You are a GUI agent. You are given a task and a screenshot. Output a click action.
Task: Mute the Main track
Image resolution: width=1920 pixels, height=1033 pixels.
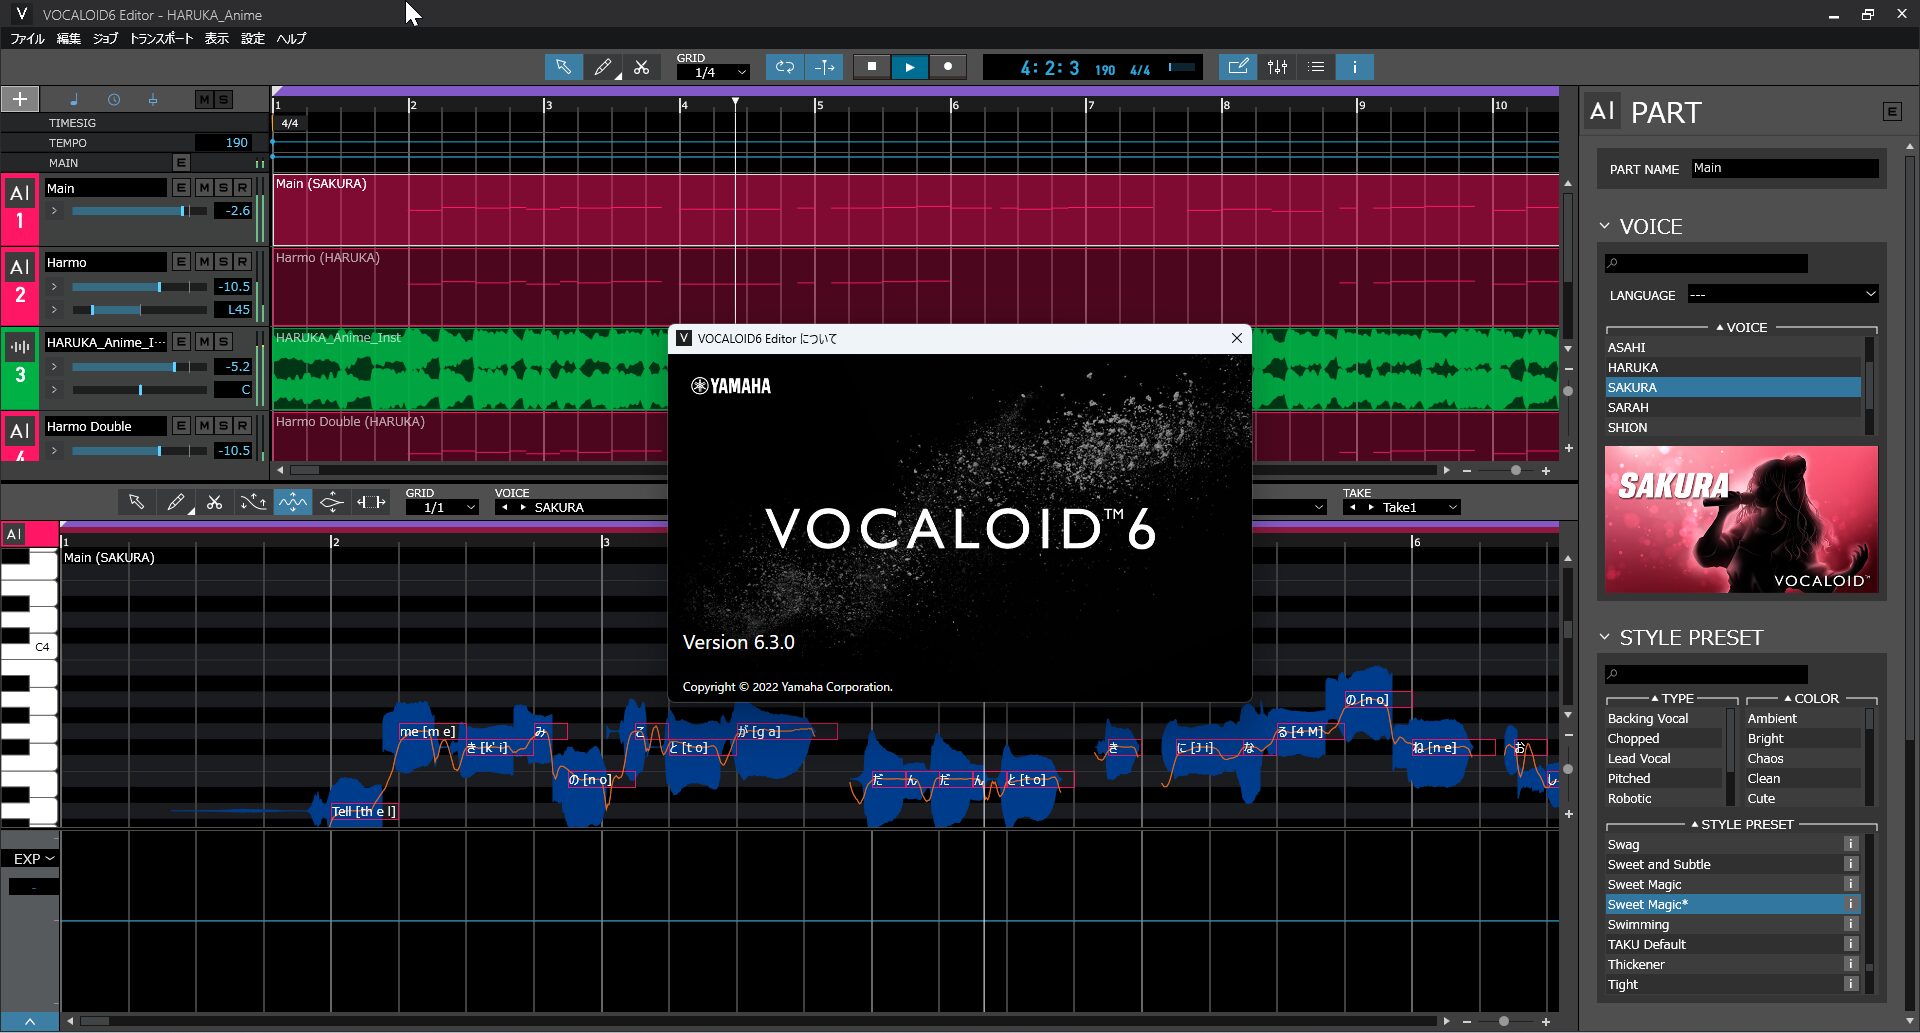click(x=204, y=188)
